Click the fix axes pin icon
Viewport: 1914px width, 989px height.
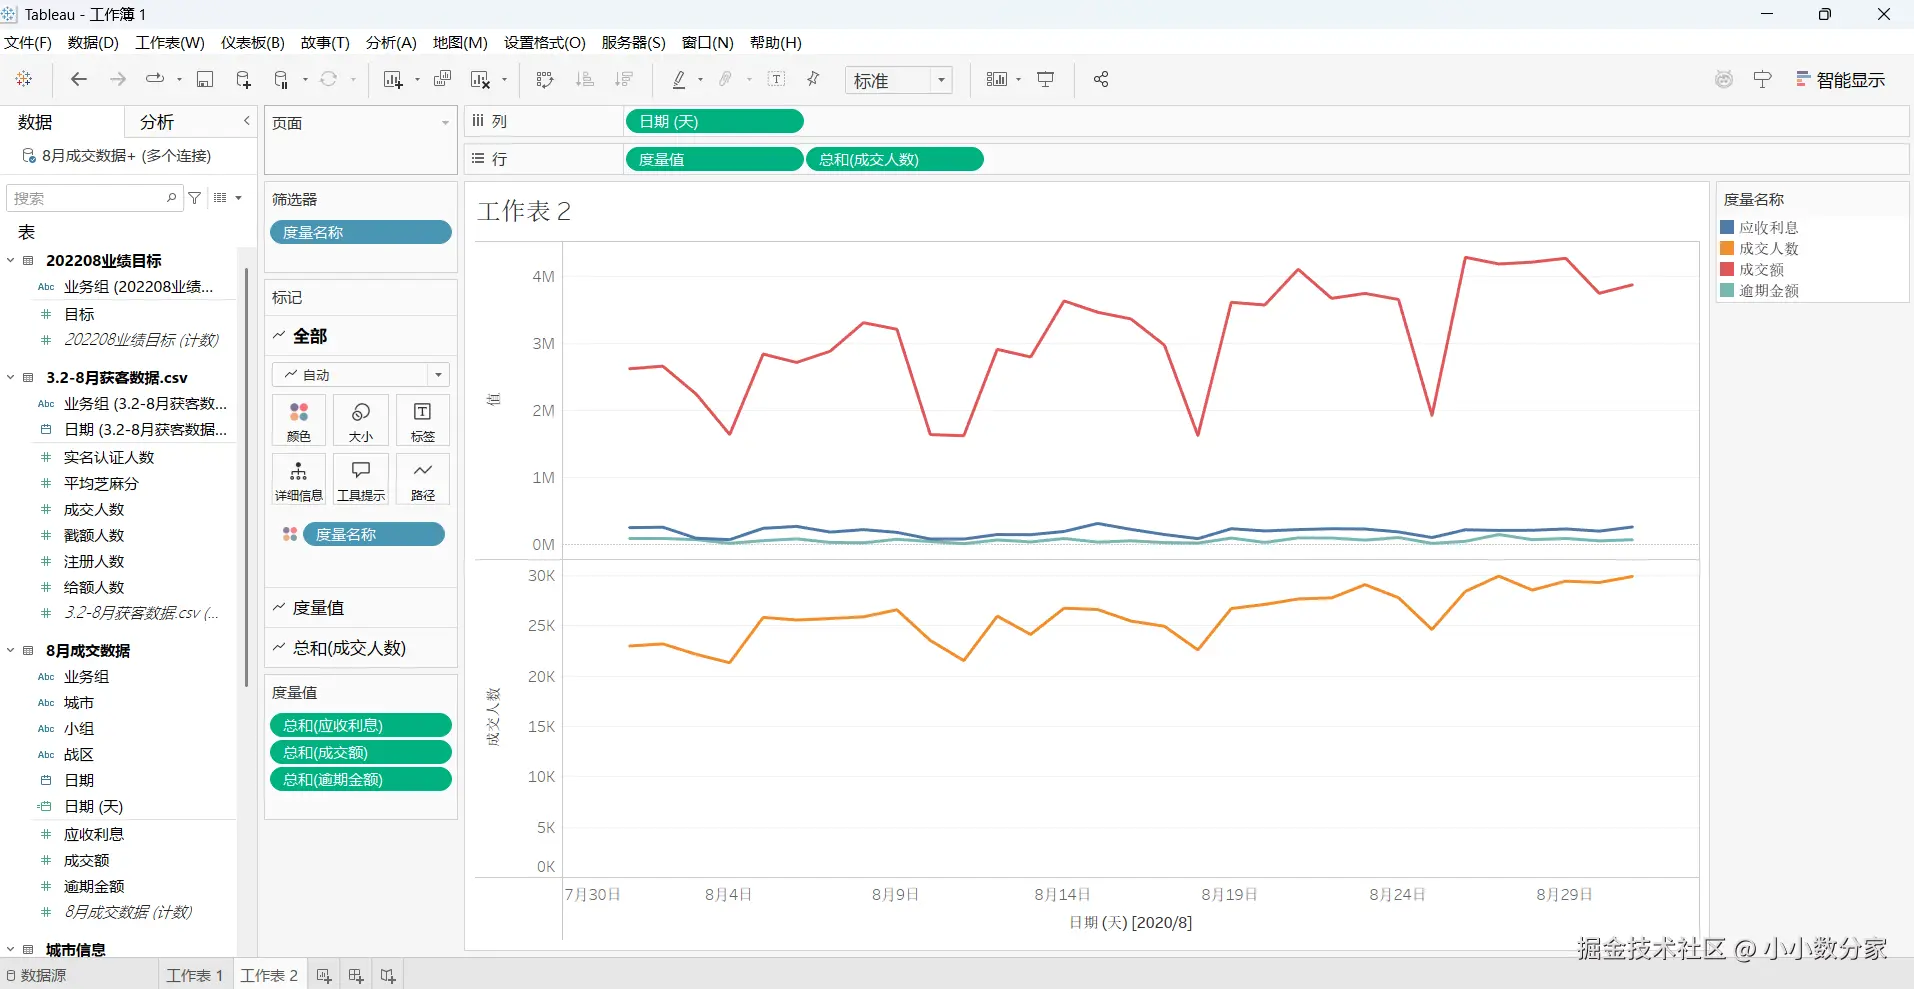click(813, 79)
